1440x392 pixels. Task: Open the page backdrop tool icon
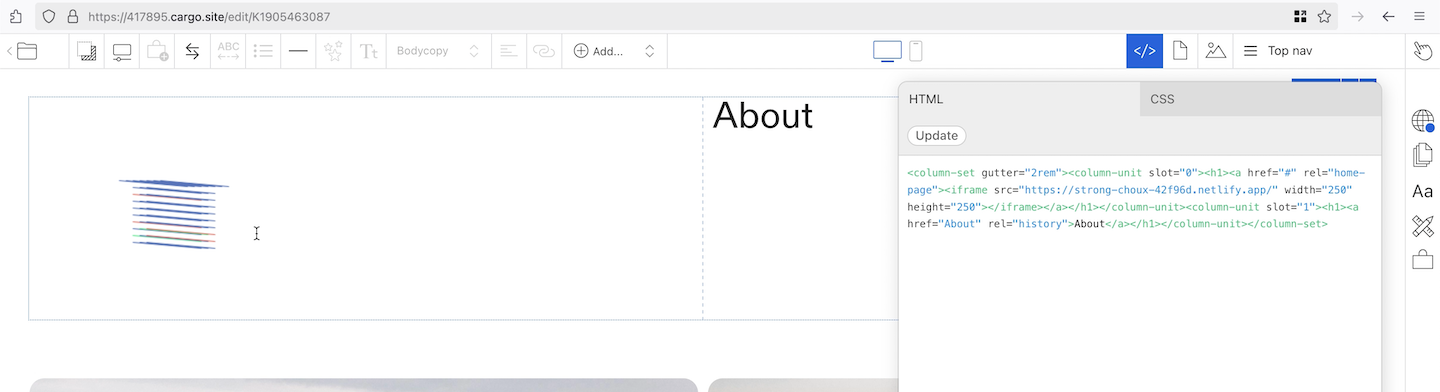[x=87, y=51]
